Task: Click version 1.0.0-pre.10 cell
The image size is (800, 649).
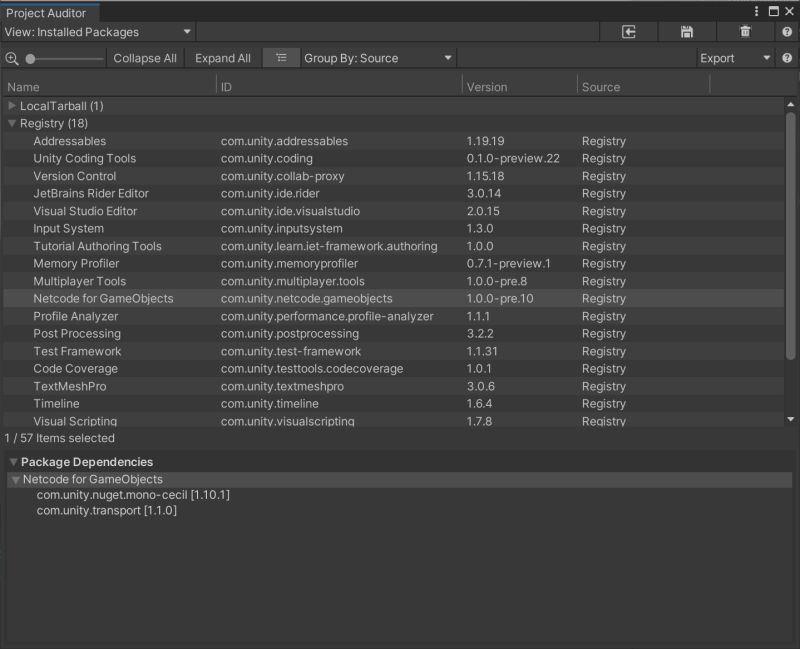Action: pyautogui.click(x=500, y=298)
